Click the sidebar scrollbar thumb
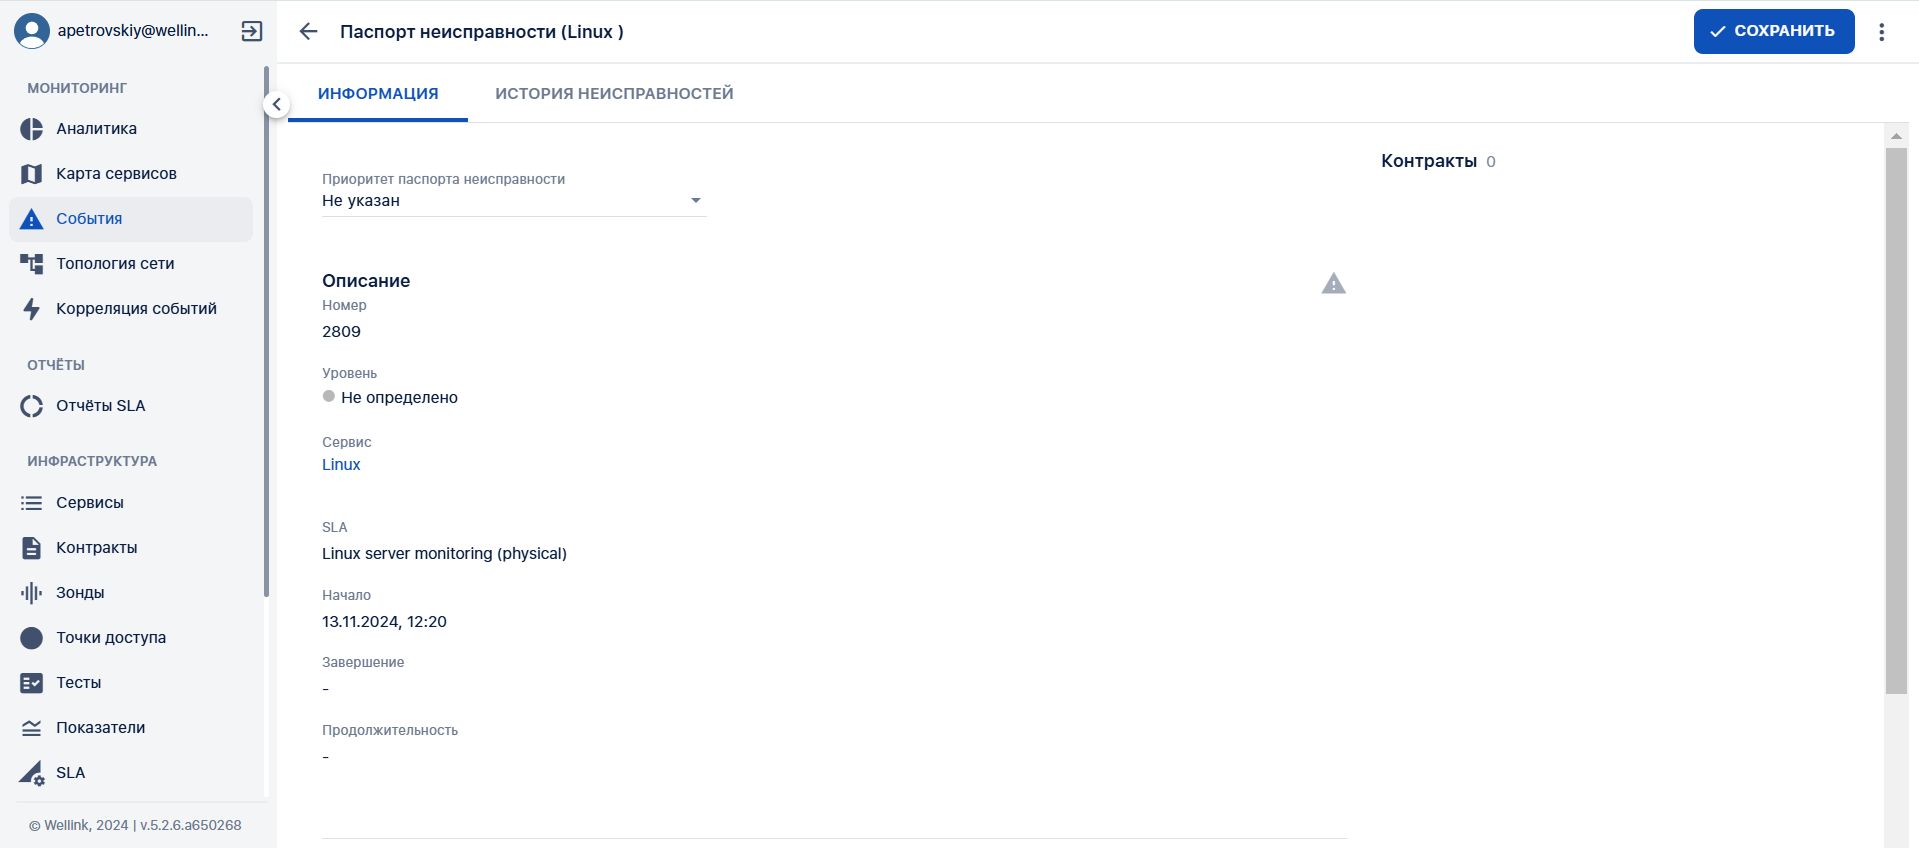This screenshot has height=848, width=1919. [266, 331]
